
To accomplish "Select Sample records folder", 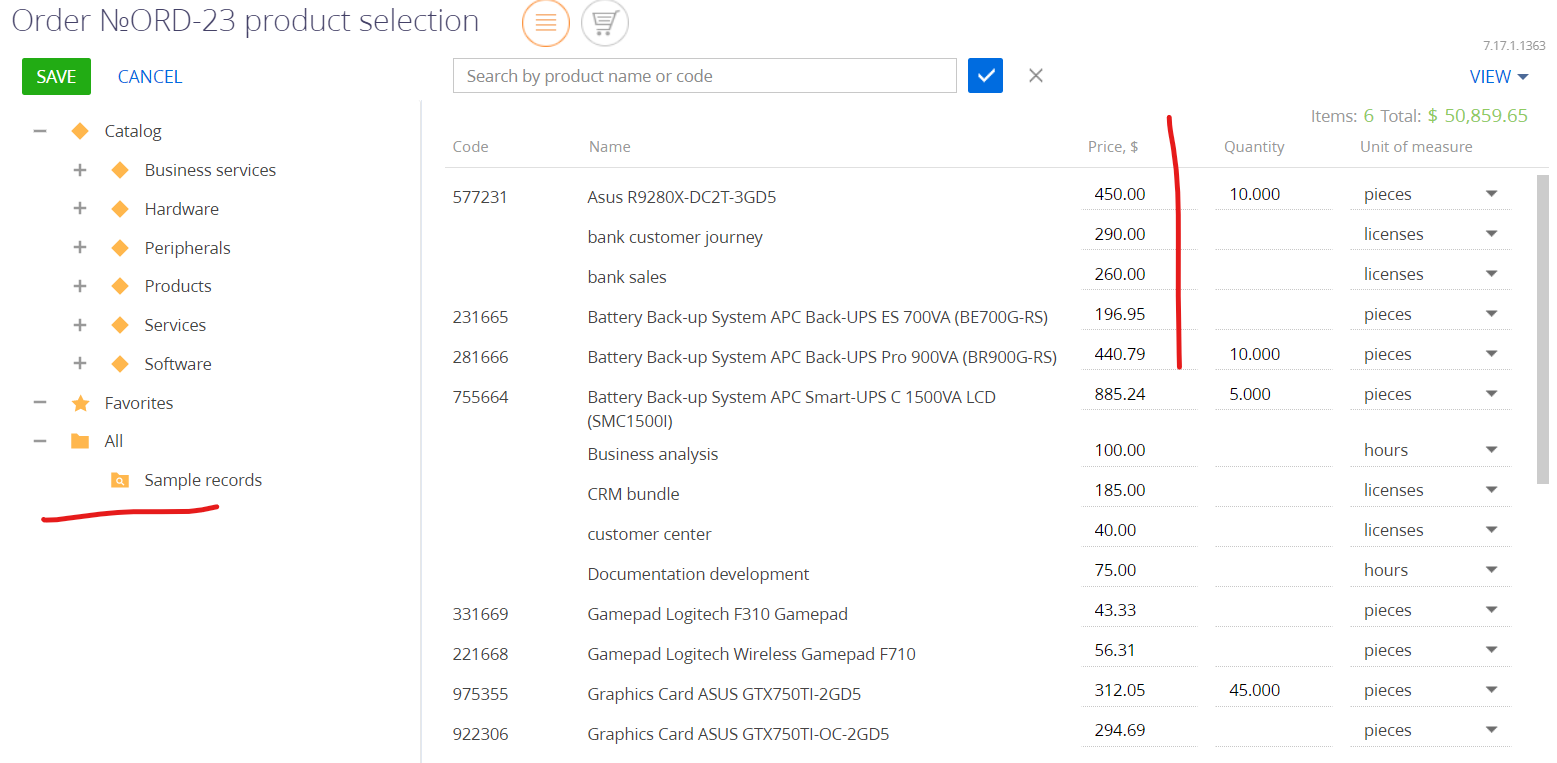I will tap(203, 480).
